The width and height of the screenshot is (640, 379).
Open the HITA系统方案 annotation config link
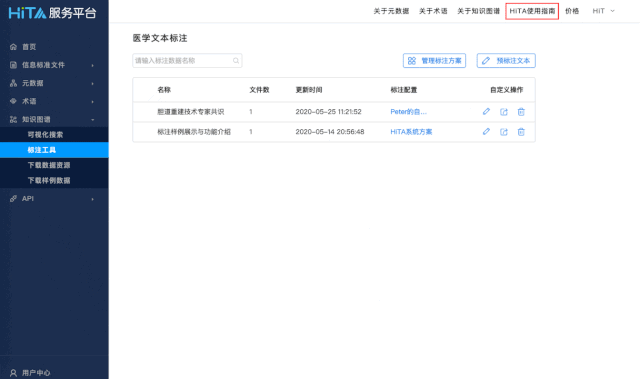(x=411, y=132)
